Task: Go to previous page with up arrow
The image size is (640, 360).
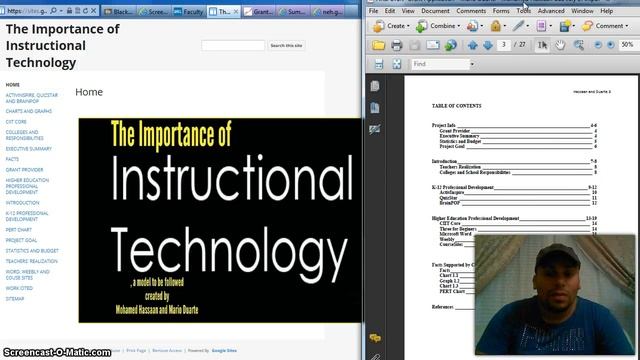Action: 473,45
